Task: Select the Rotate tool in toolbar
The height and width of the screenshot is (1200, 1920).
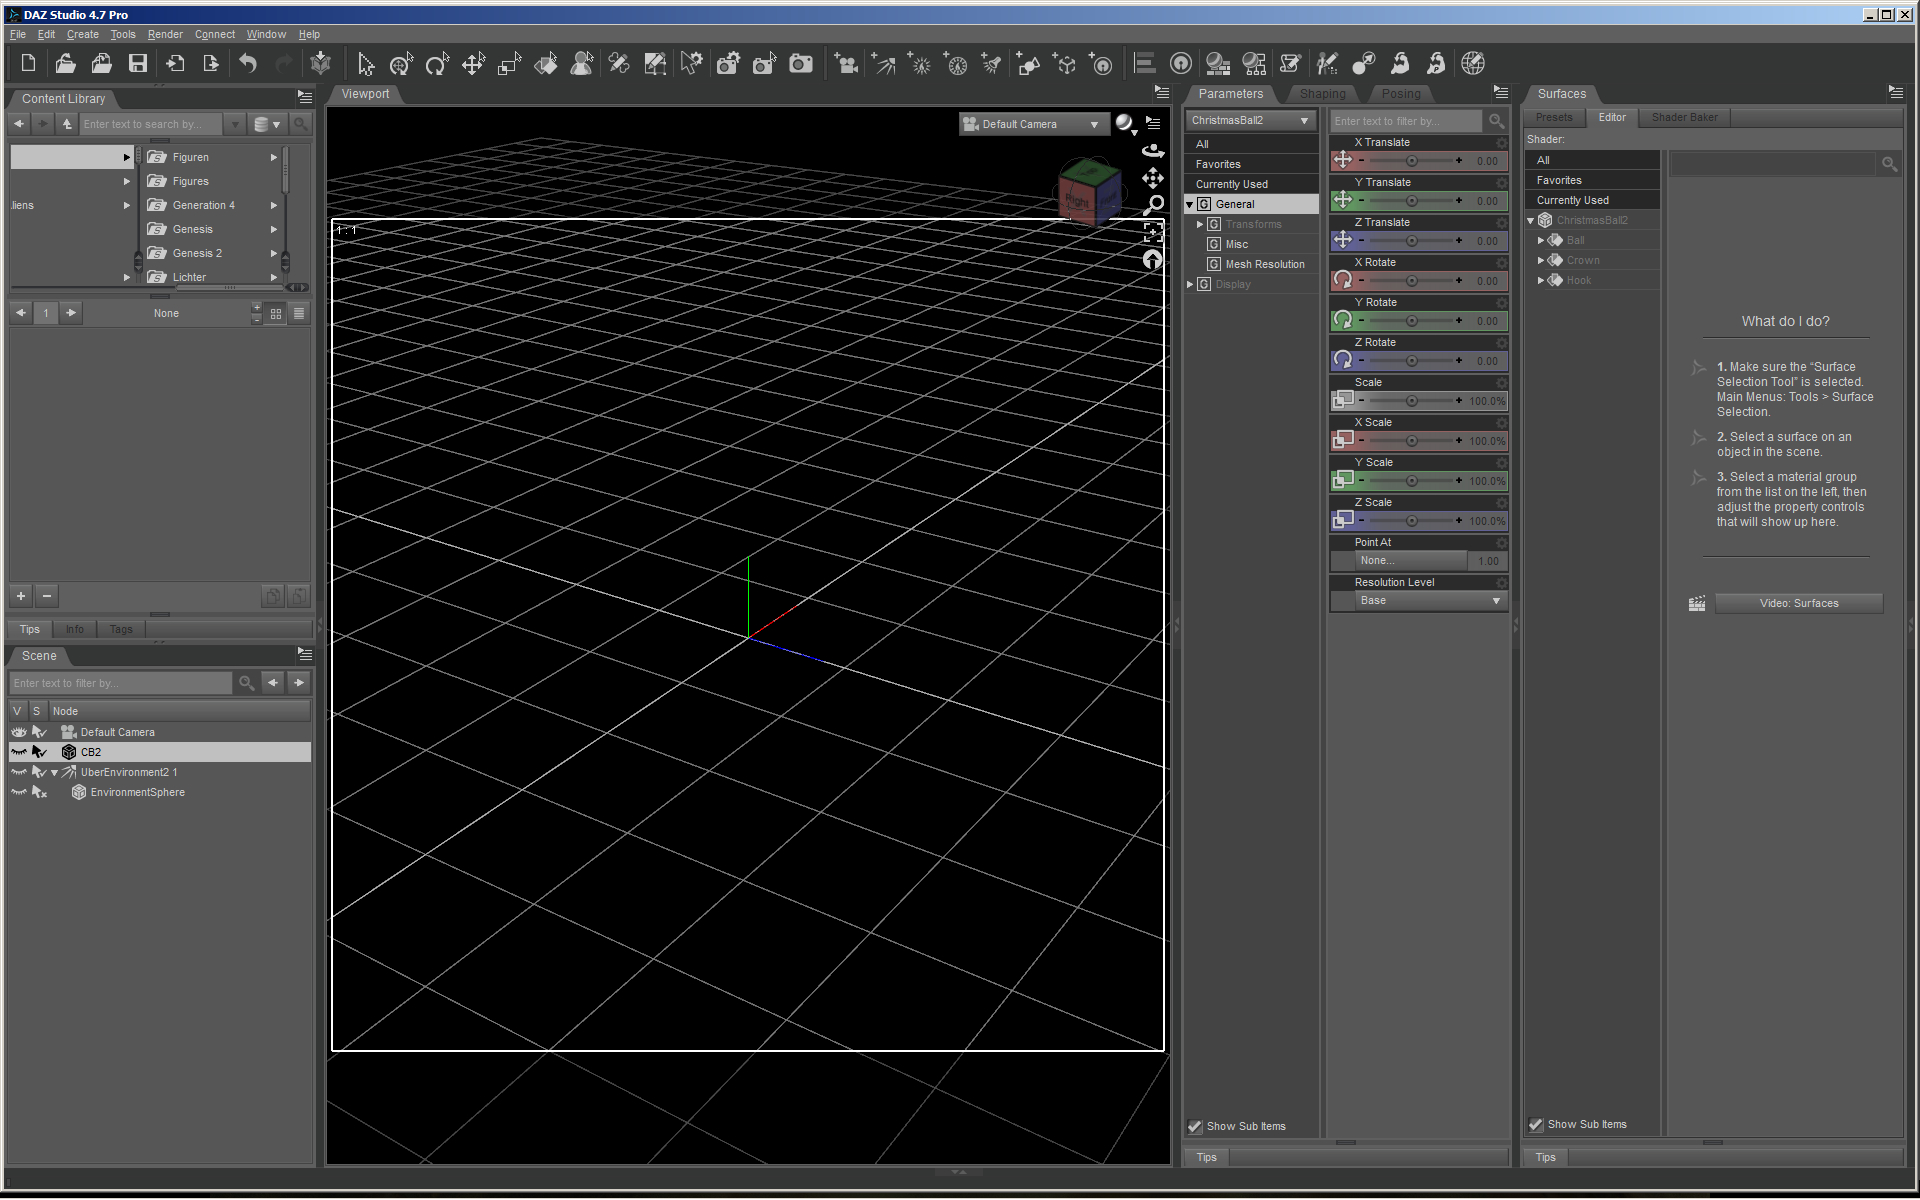Action: pyautogui.click(x=437, y=65)
